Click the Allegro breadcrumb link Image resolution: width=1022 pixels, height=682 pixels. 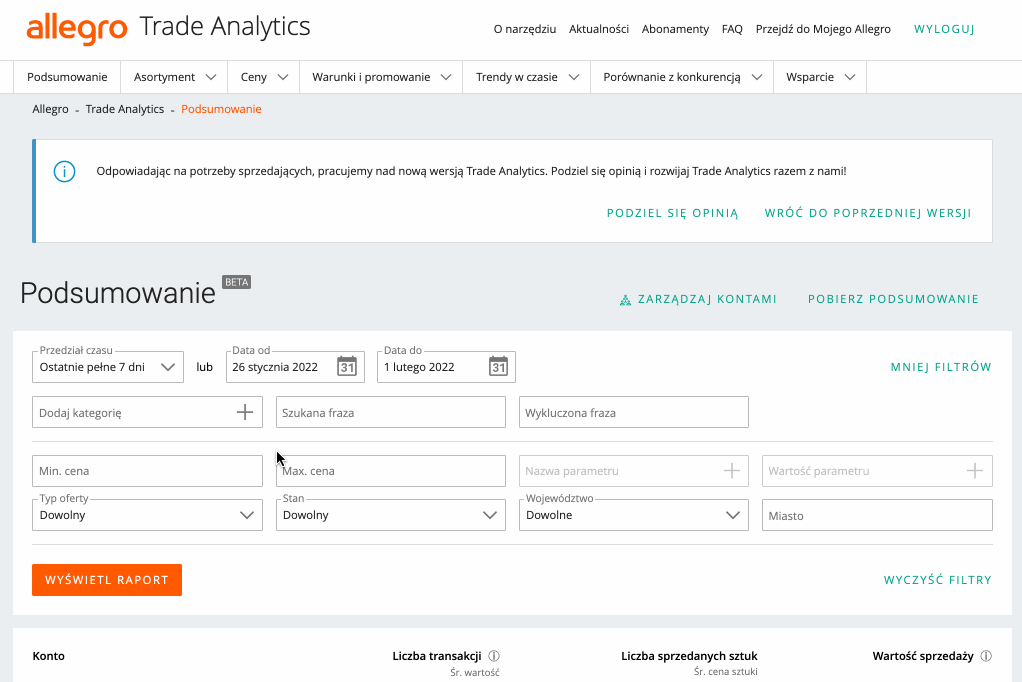click(x=50, y=109)
